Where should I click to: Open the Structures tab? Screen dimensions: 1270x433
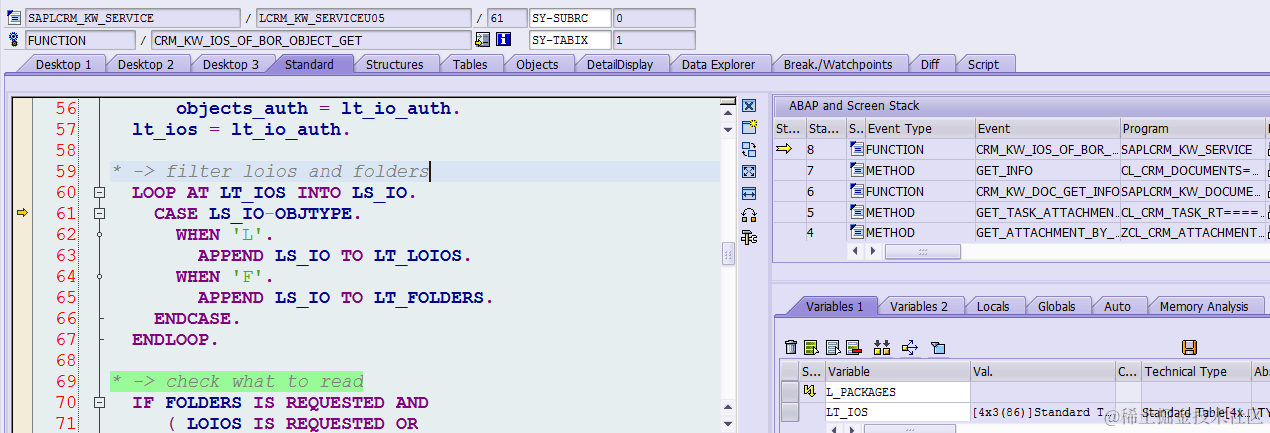[394, 64]
